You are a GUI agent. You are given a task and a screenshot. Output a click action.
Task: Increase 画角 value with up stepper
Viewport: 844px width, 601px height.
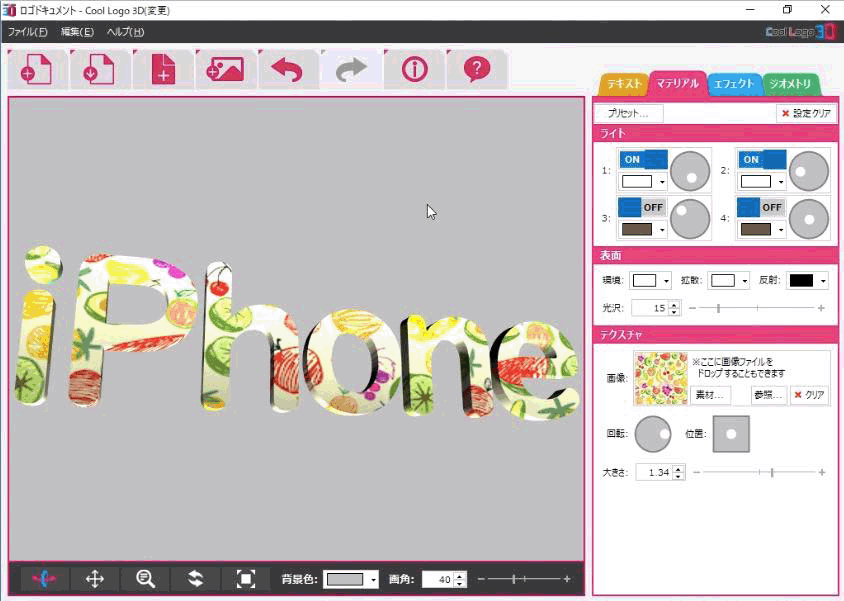point(460,576)
